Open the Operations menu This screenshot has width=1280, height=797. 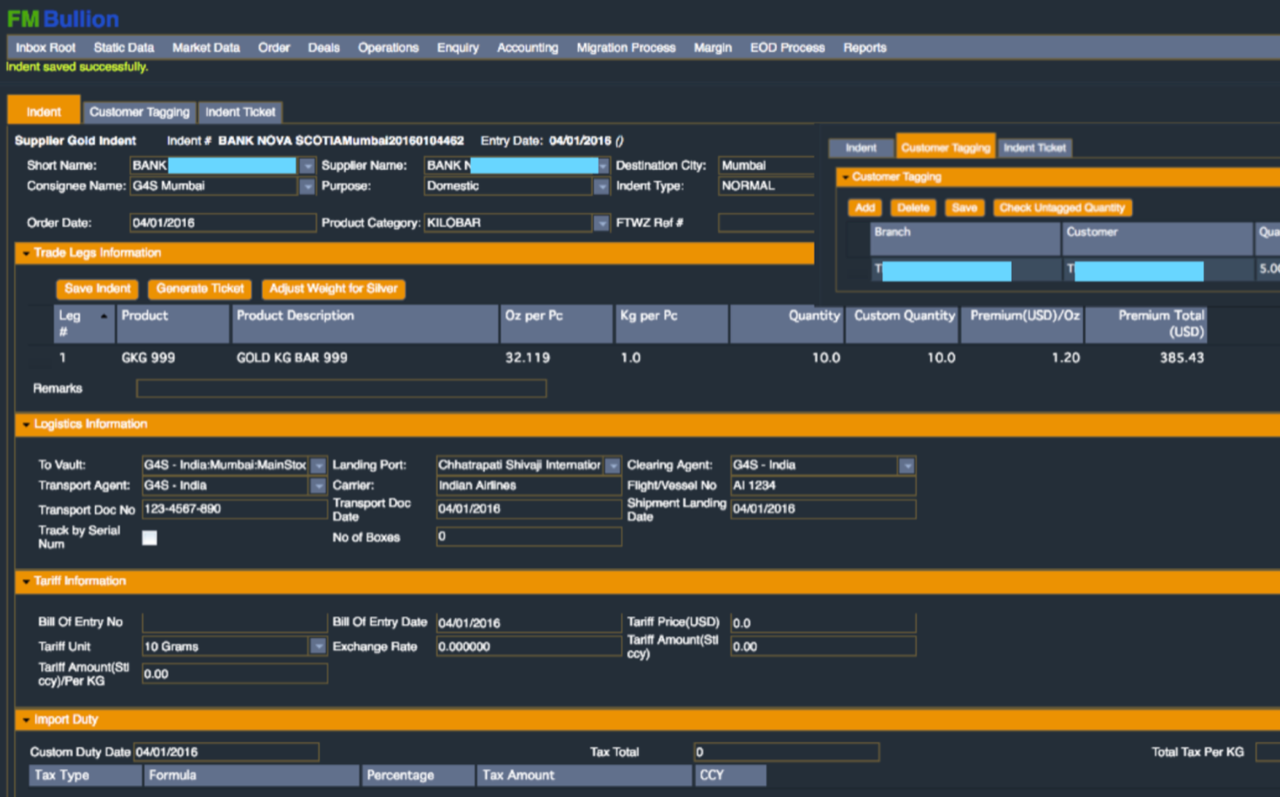click(x=388, y=47)
